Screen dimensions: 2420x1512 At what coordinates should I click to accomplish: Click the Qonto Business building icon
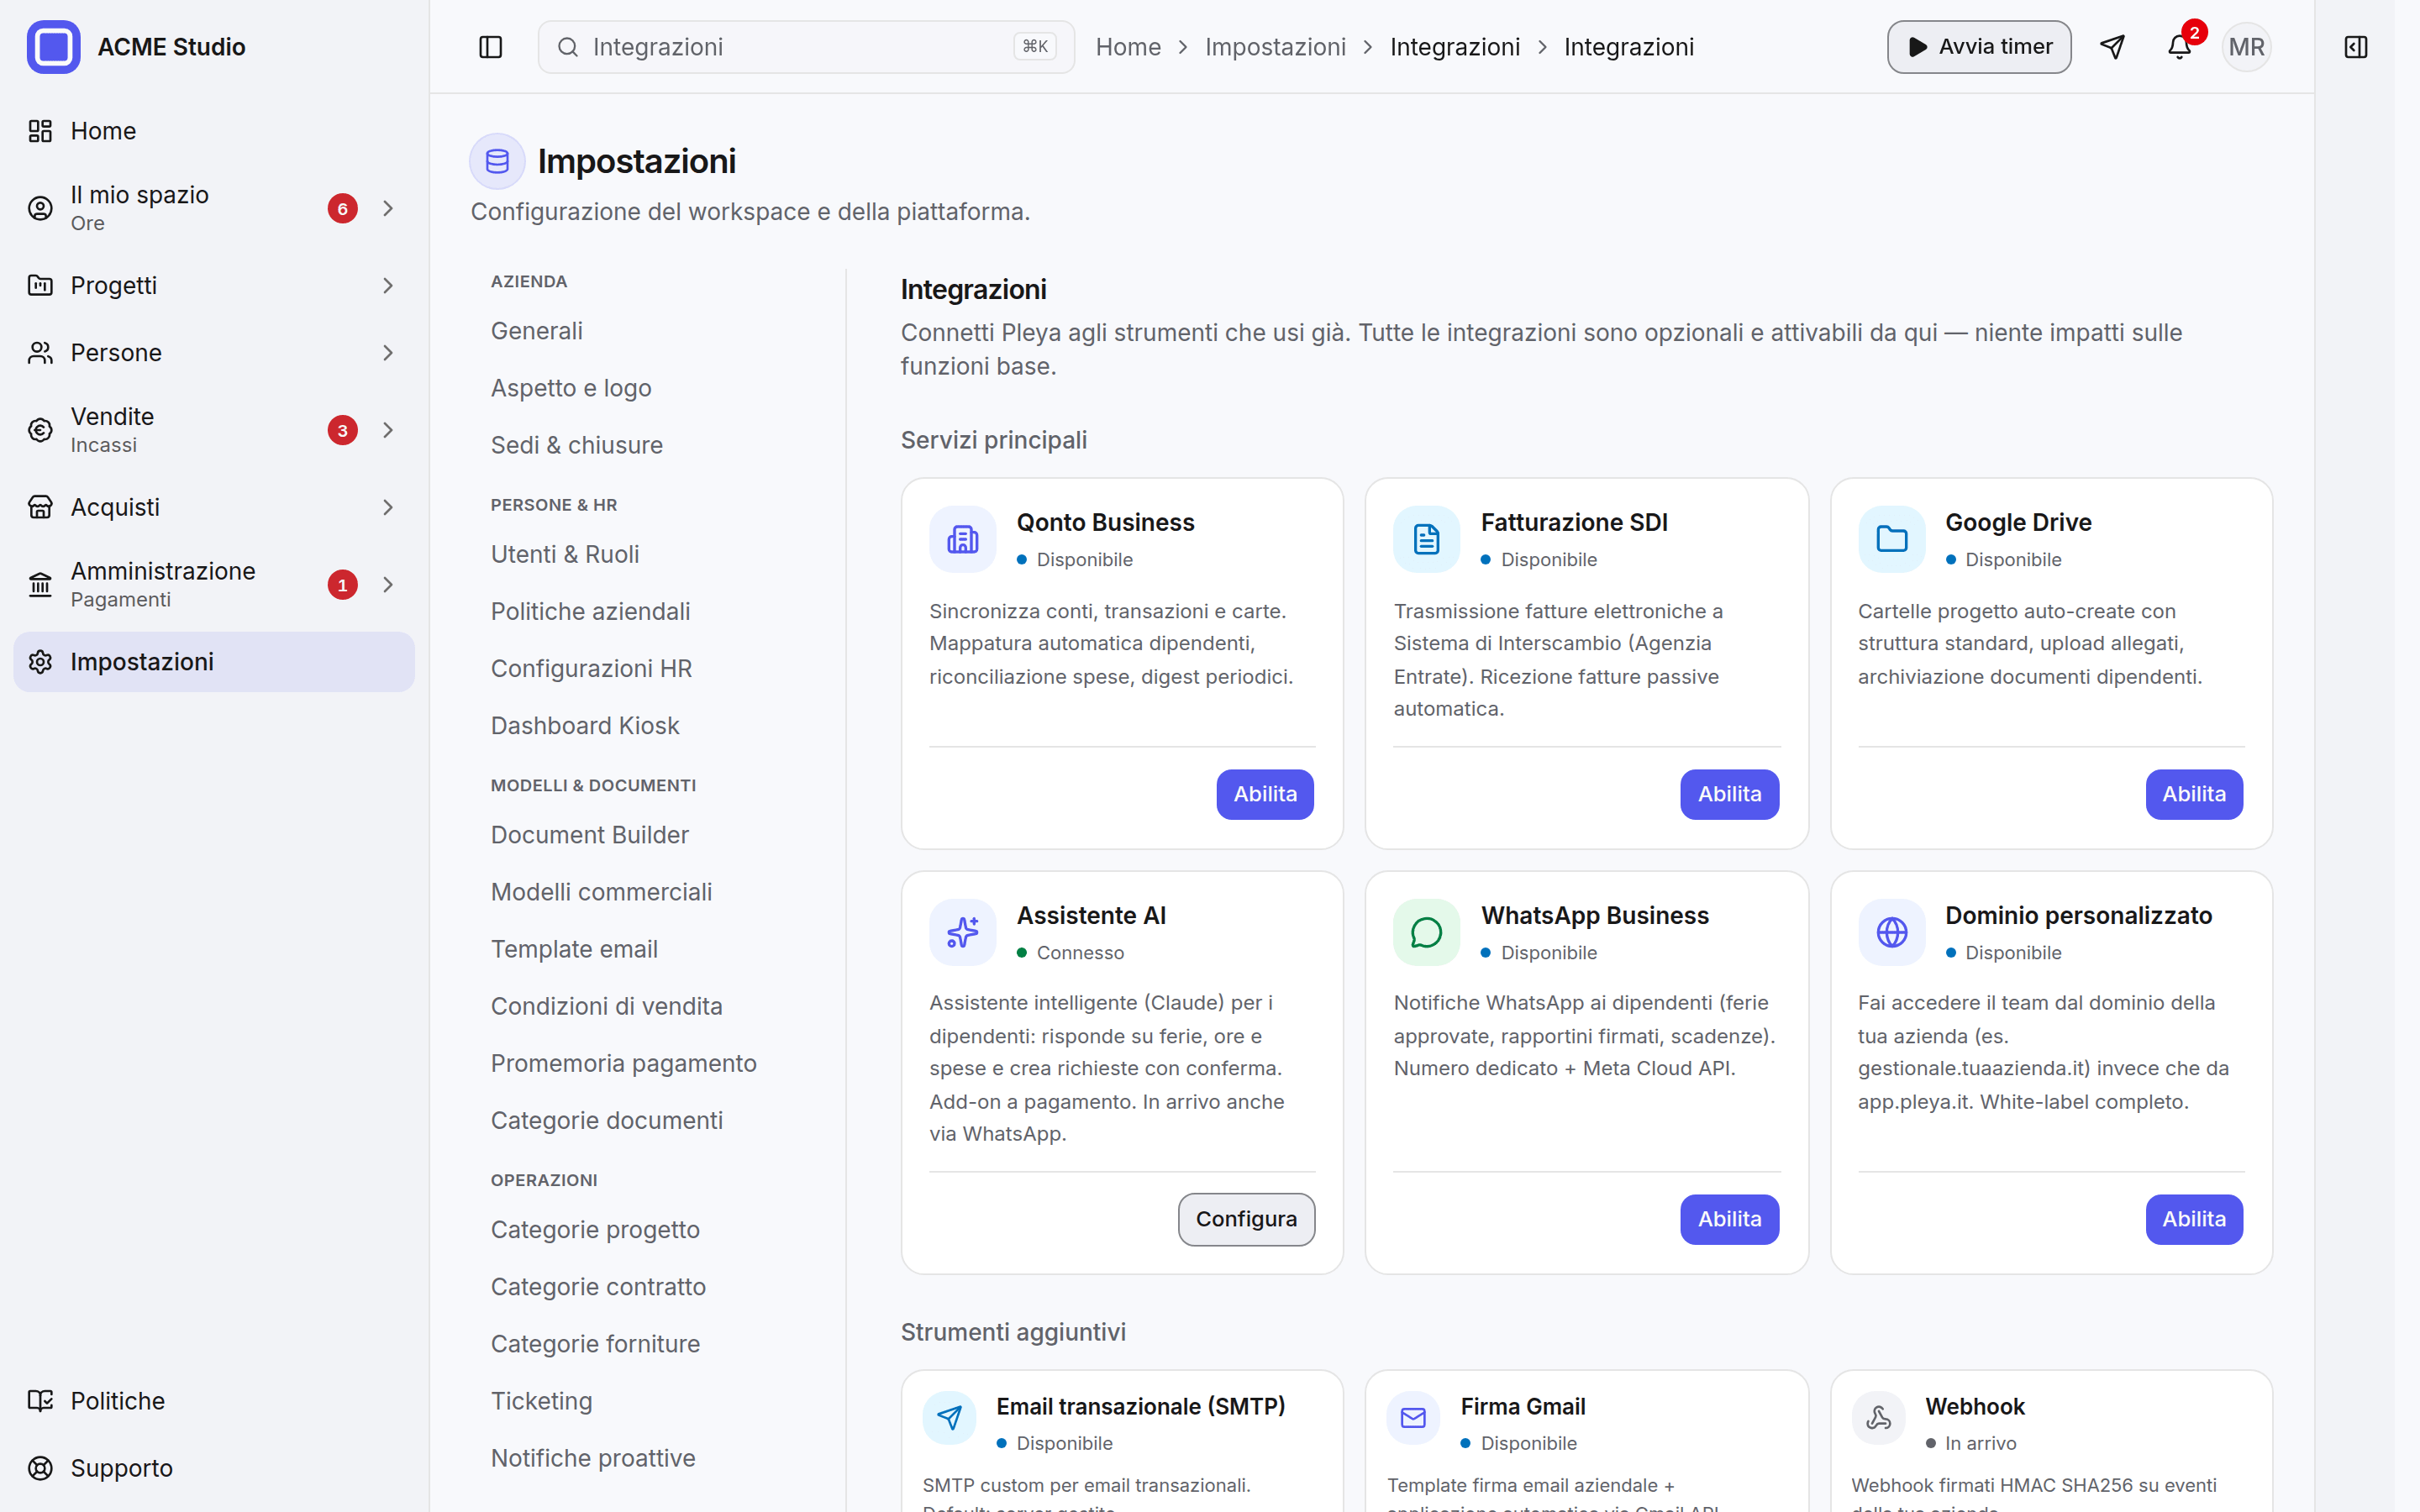click(962, 539)
